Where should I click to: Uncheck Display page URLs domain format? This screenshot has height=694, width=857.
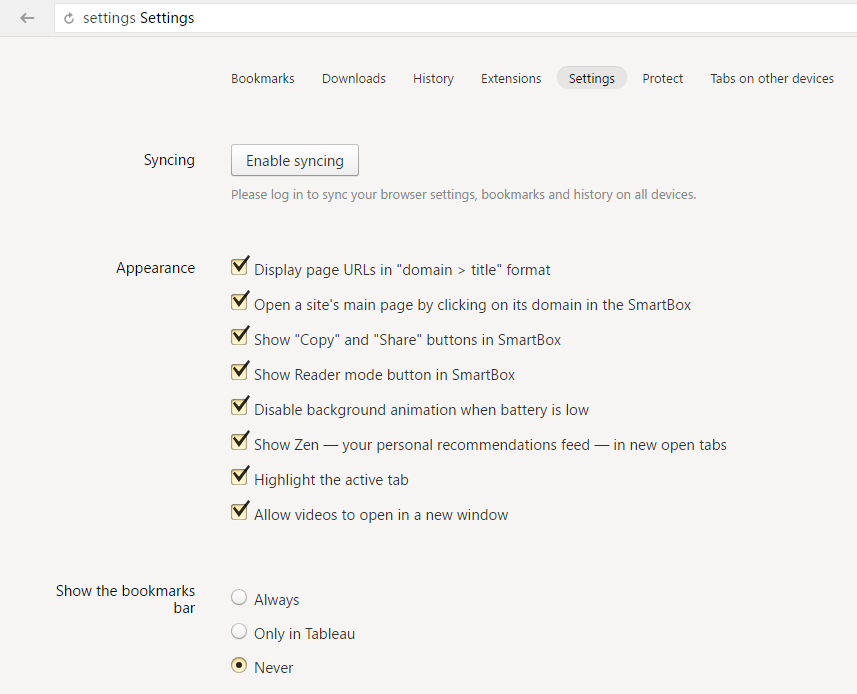[x=239, y=267]
